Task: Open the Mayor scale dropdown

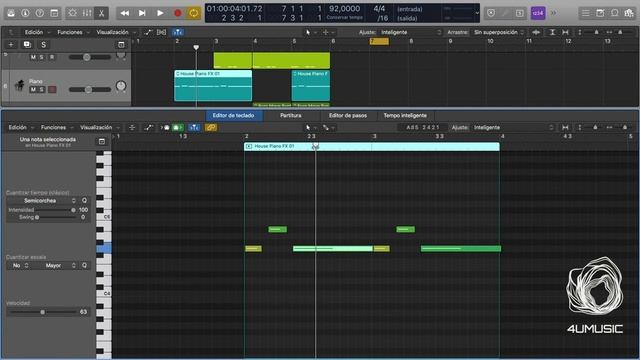Action: 55,266
